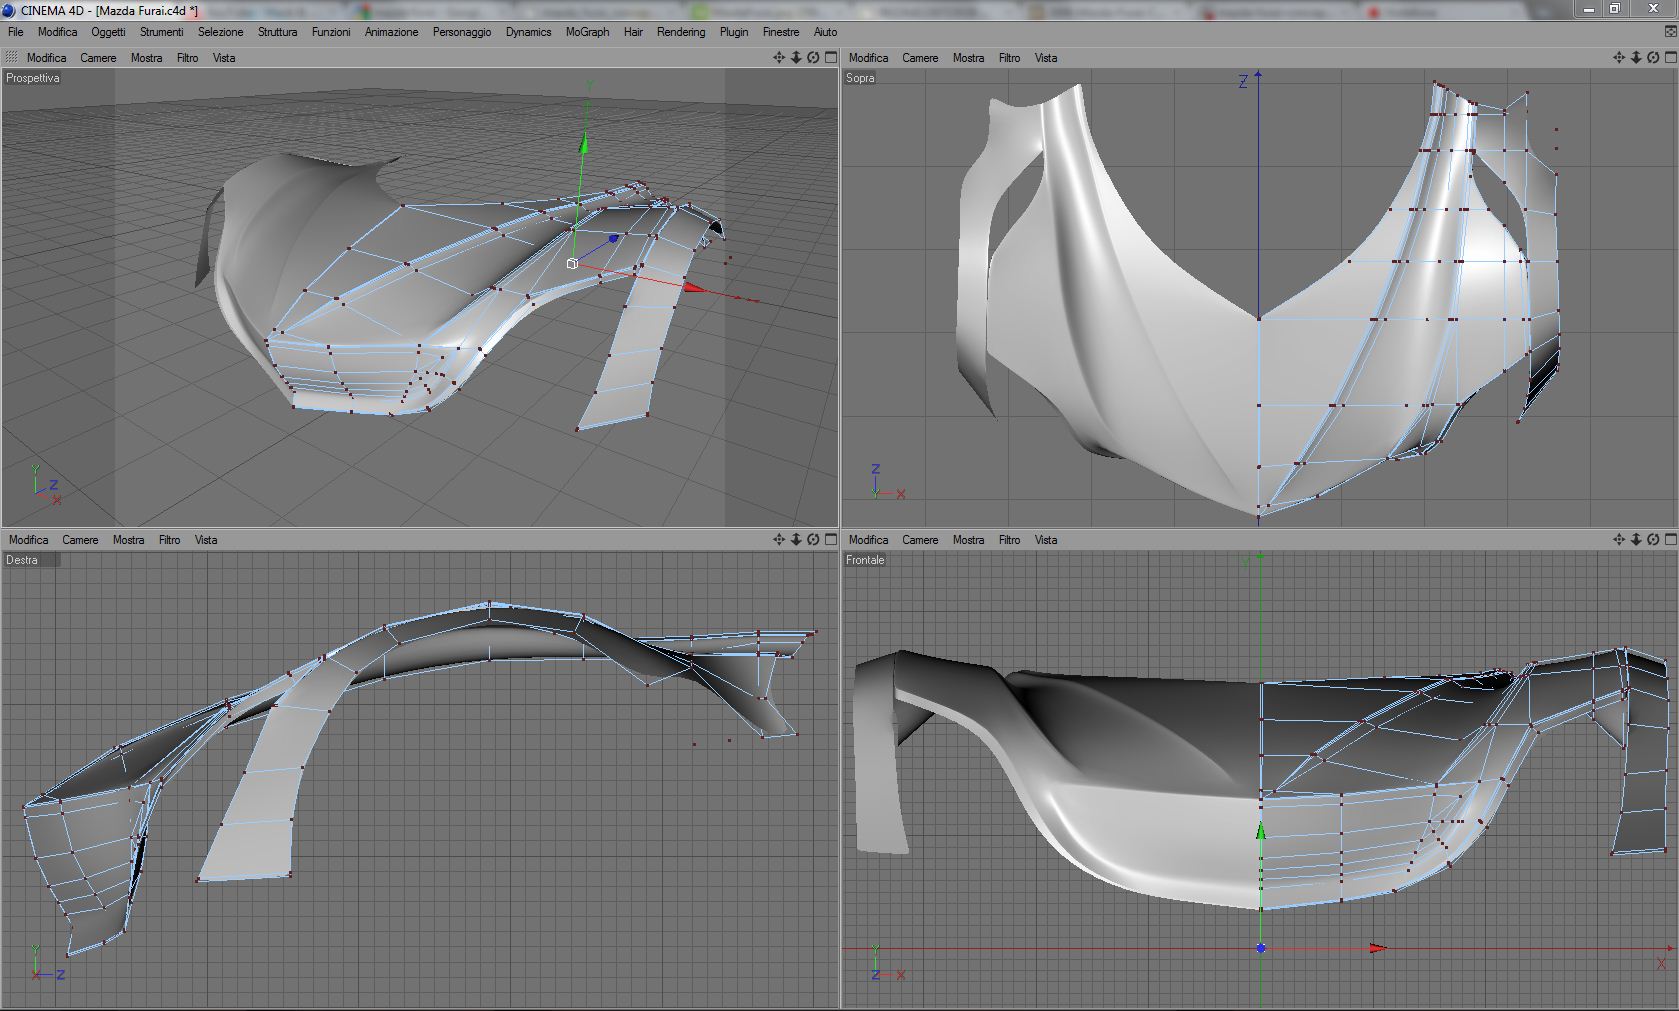The width and height of the screenshot is (1679, 1011).
Task: Click the zoom arrow icon in Prospettiva viewport
Action: pyautogui.click(x=796, y=58)
